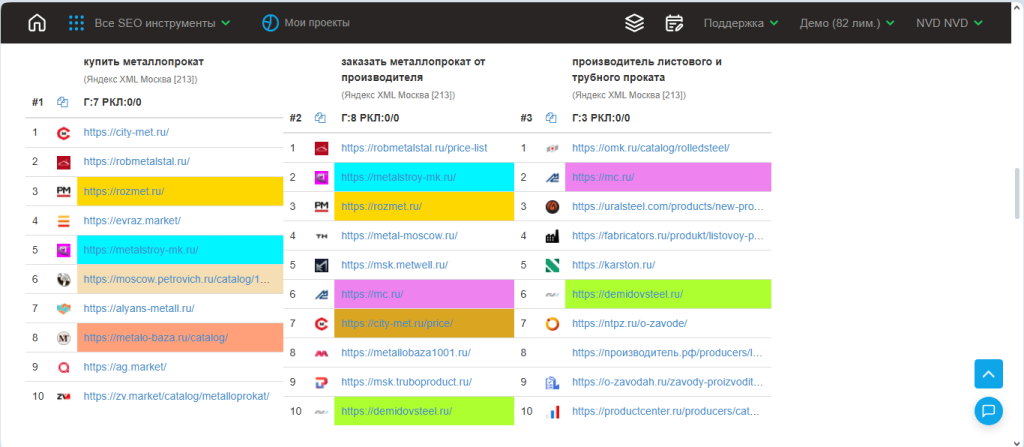Open the https://city-met.ru/ link in first column

pos(126,132)
